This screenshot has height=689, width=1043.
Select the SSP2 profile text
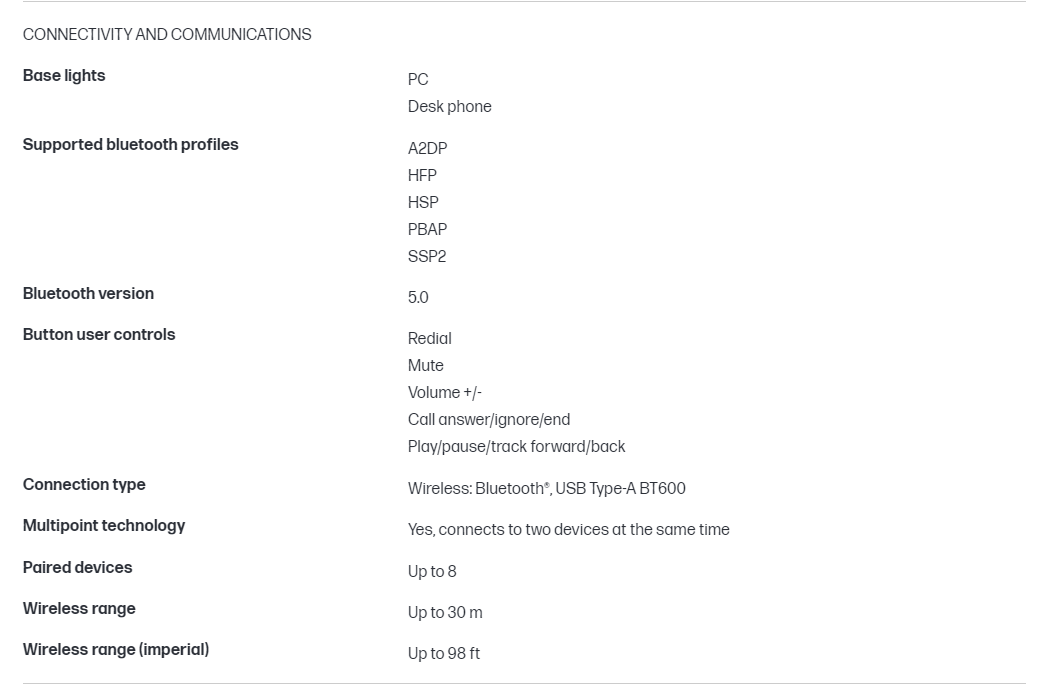[427, 257]
